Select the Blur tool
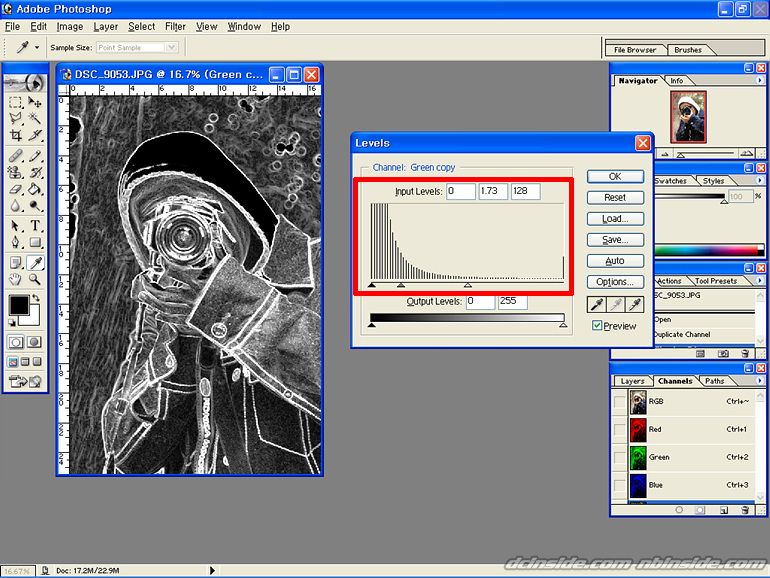This screenshot has width=770, height=578. (x=15, y=205)
